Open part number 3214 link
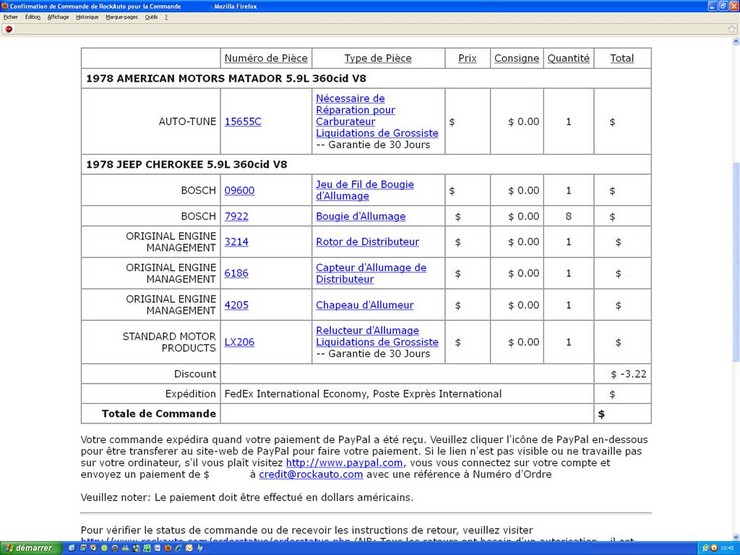The image size is (740, 555). (x=236, y=242)
